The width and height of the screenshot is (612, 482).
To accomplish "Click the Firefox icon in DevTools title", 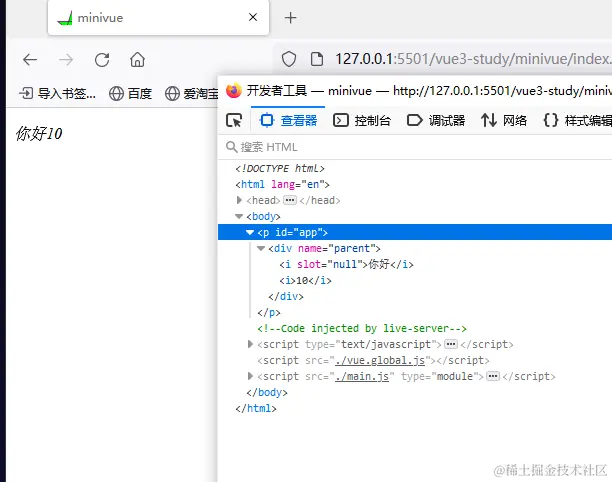I will tap(234, 91).
